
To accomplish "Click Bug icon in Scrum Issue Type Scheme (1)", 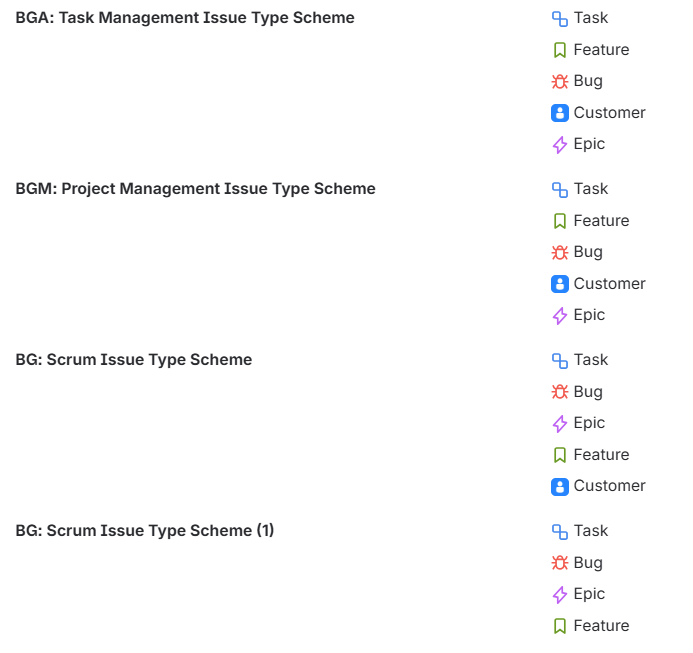I will (x=560, y=564).
